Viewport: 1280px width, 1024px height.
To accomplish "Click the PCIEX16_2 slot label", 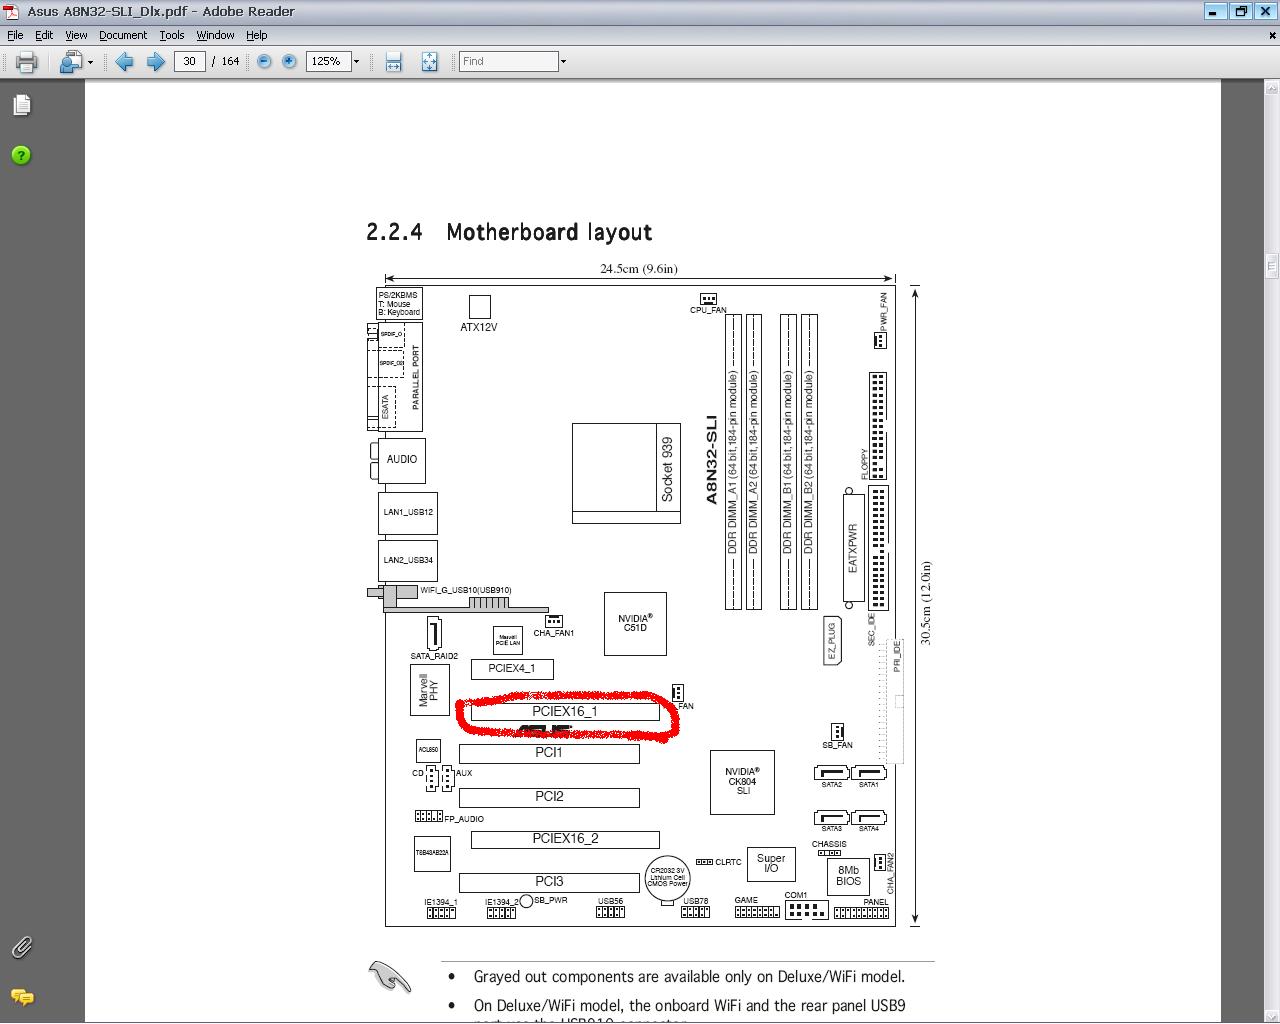I will (x=565, y=838).
